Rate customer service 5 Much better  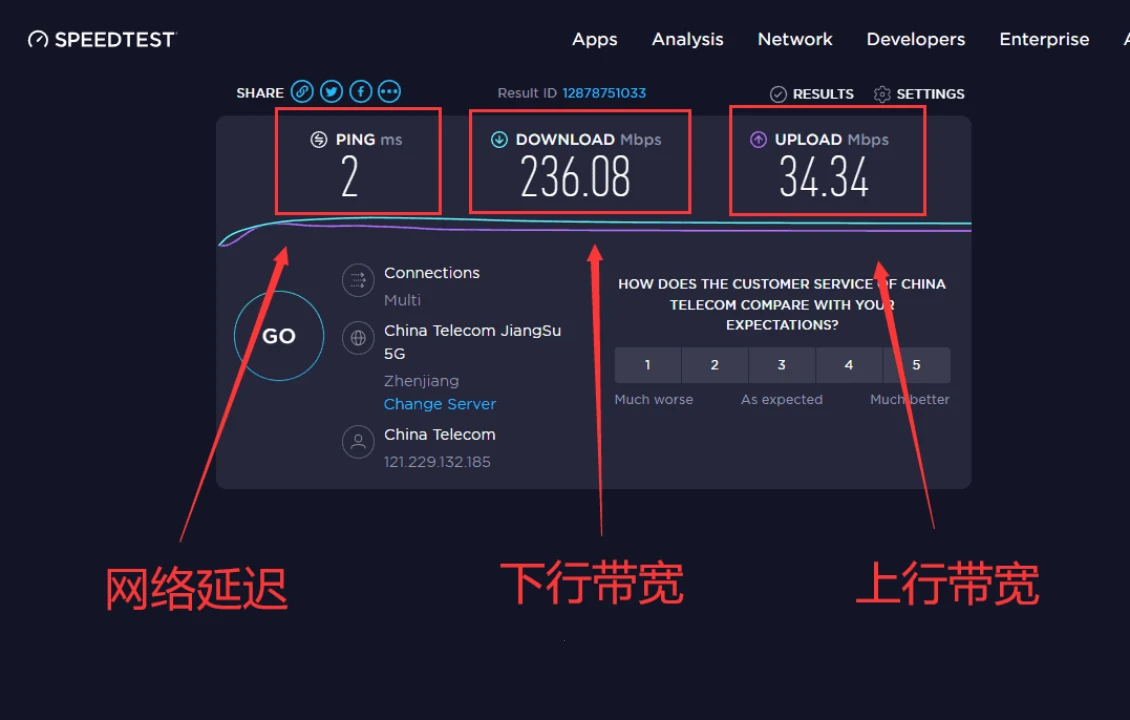tap(917, 365)
